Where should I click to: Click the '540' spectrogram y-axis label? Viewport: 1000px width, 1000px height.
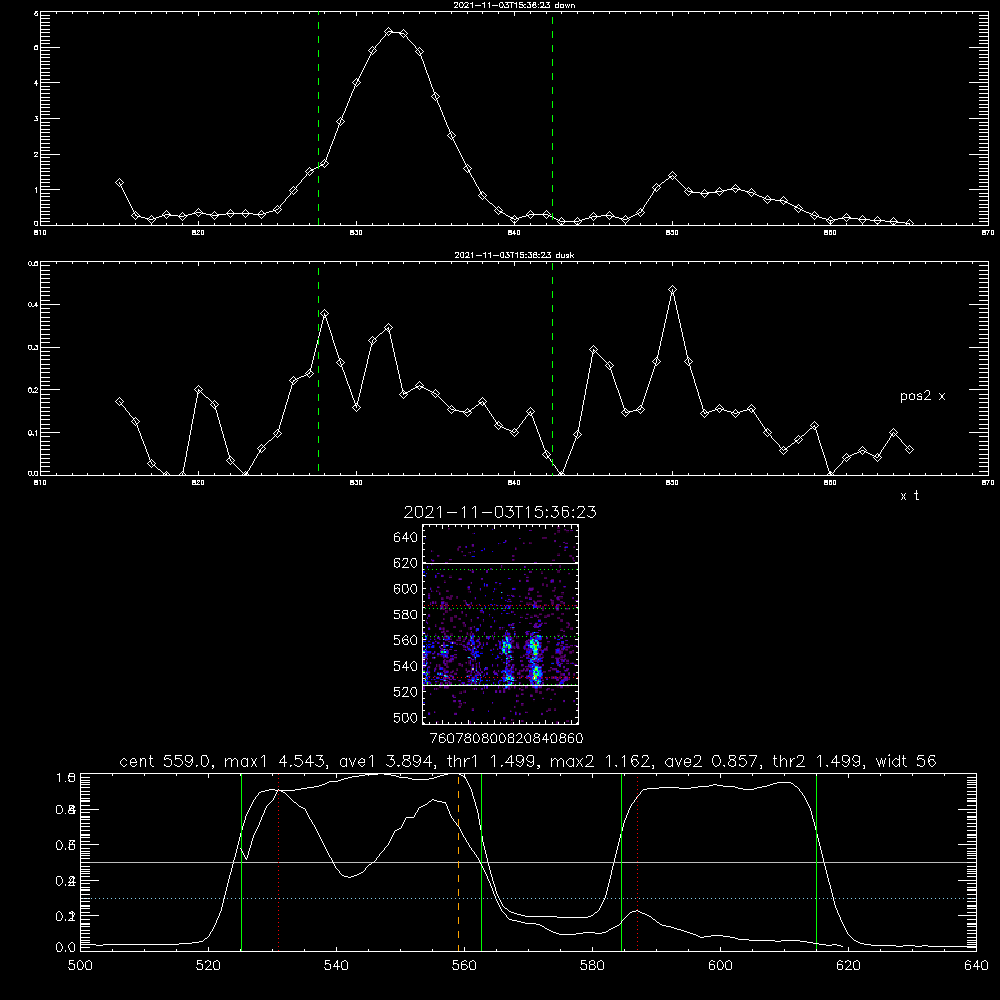pos(405,666)
